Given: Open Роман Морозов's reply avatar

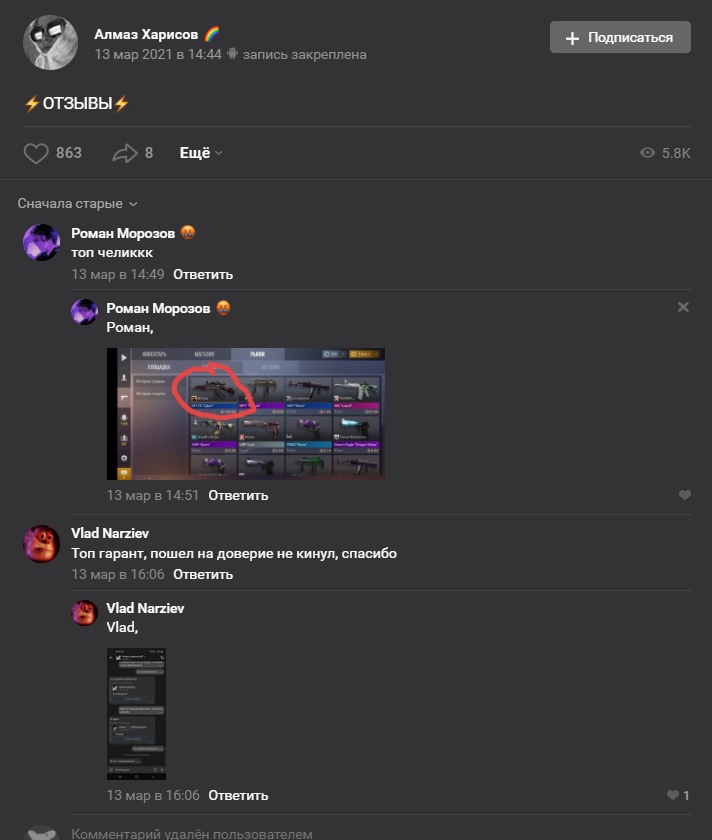Looking at the screenshot, I should coord(85,312).
